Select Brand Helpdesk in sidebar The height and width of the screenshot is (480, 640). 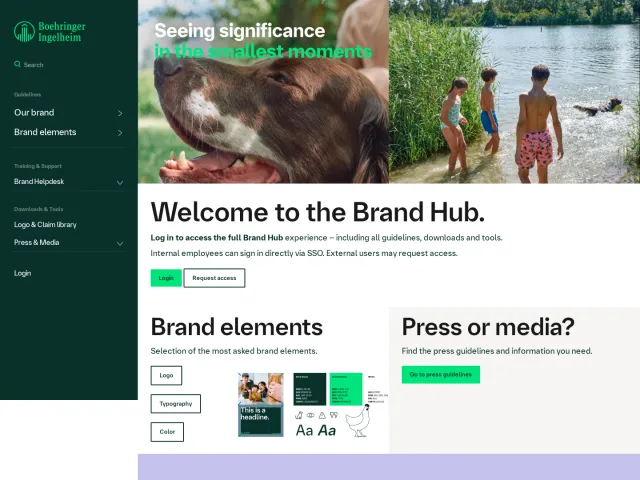coord(39,182)
